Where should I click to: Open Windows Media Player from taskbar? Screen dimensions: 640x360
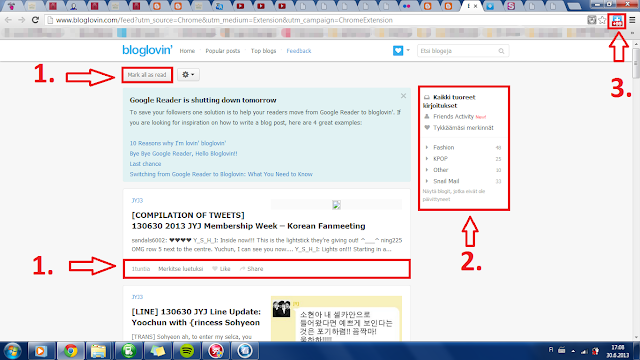tap(40, 351)
